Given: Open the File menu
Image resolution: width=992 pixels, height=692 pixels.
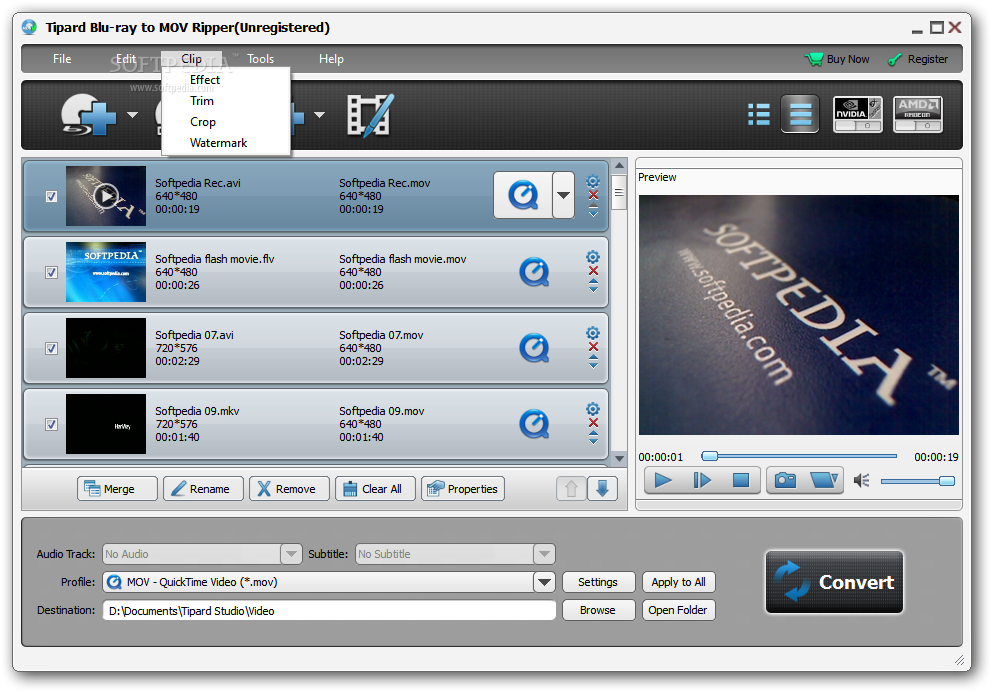Looking at the screenshot, I should point(62,59).
